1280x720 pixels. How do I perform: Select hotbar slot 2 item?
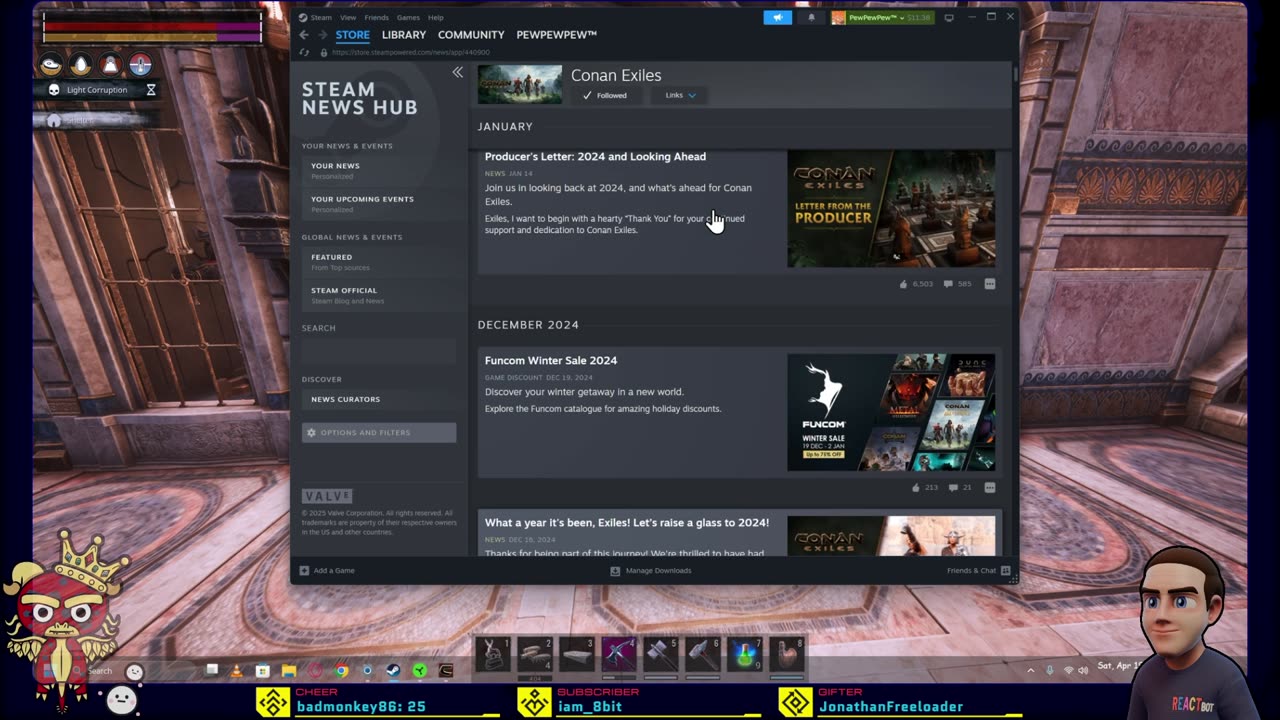(x=534, y=654)
